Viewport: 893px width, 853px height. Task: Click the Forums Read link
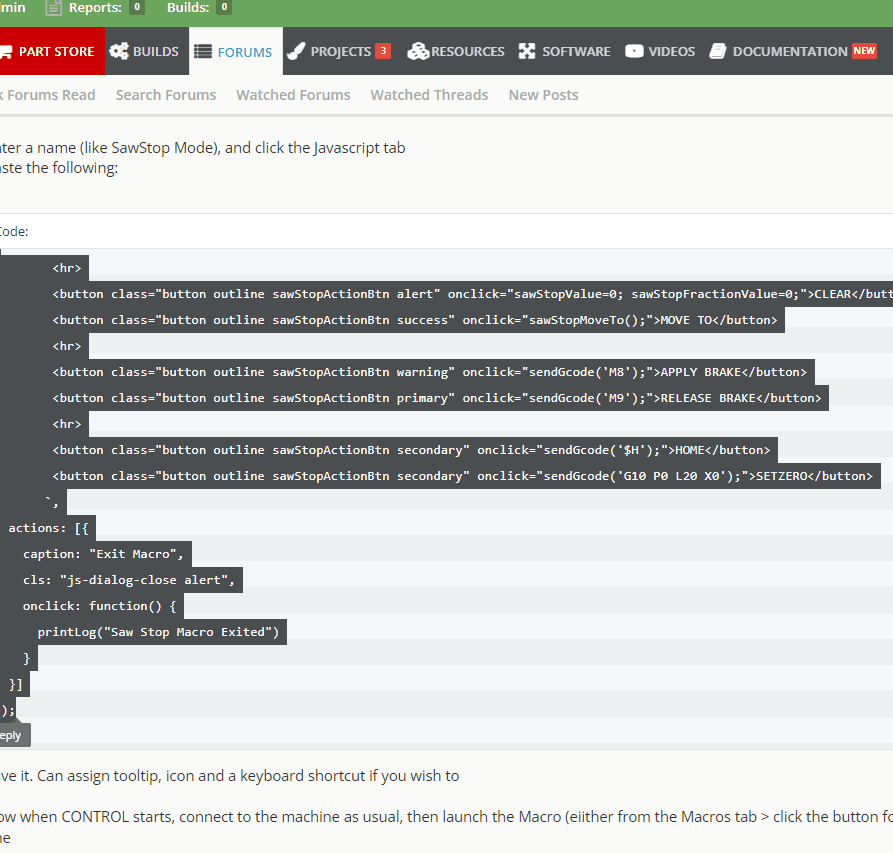click(x=50, y=95)
